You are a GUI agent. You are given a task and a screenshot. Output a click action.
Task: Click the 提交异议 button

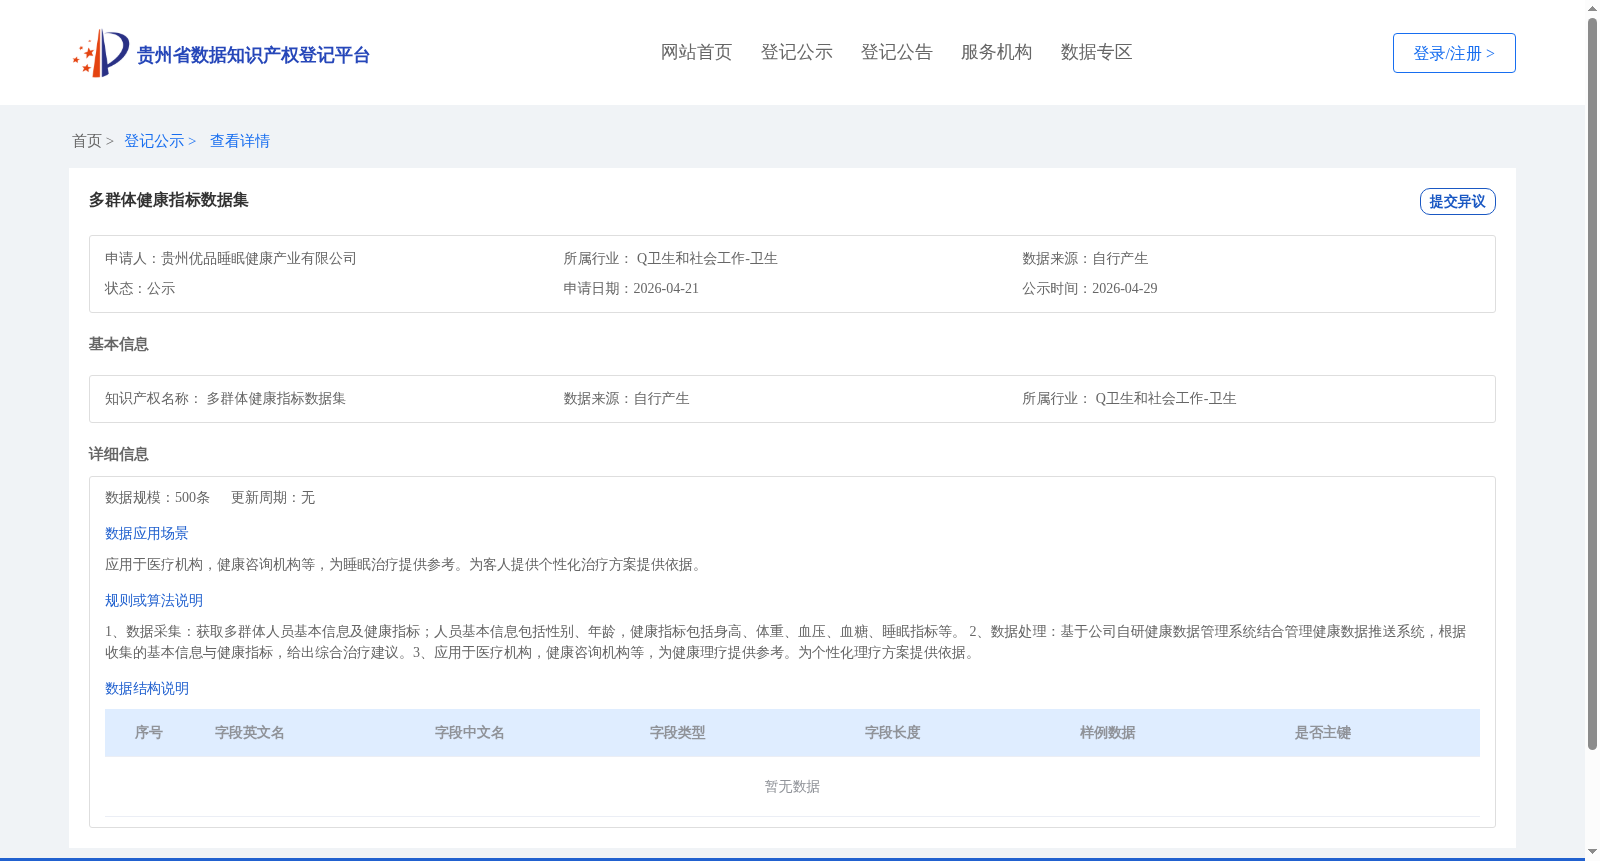(x=1457, y=201)
